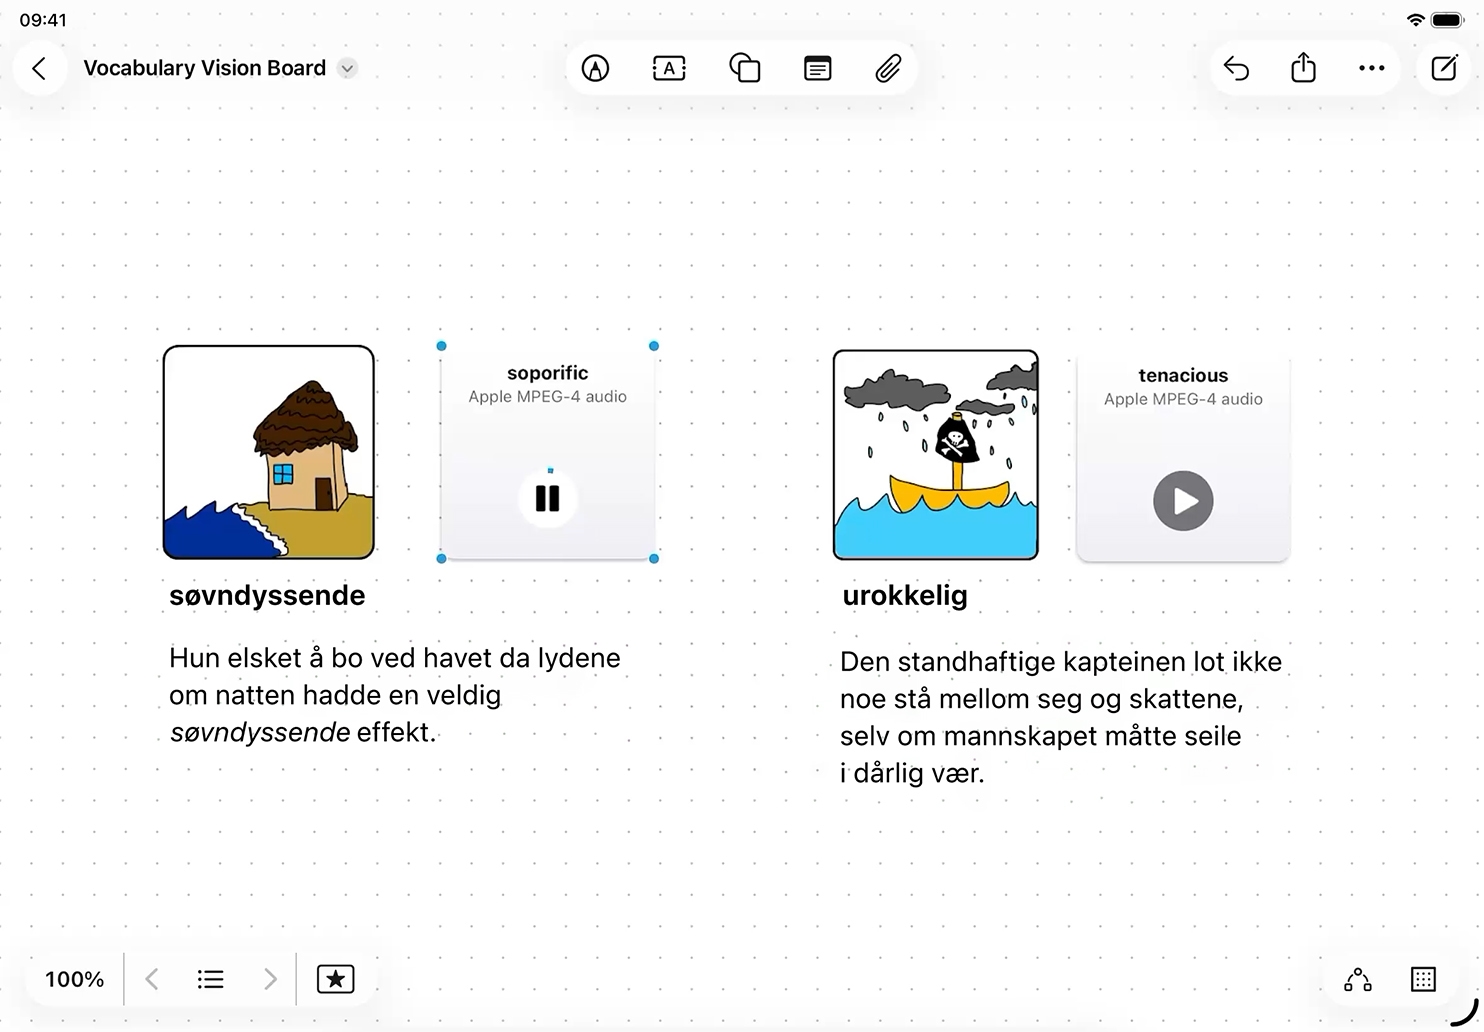Open the attachment insert menu
This screenshot has height=1032, width=1484.
(x=888, y=68)
